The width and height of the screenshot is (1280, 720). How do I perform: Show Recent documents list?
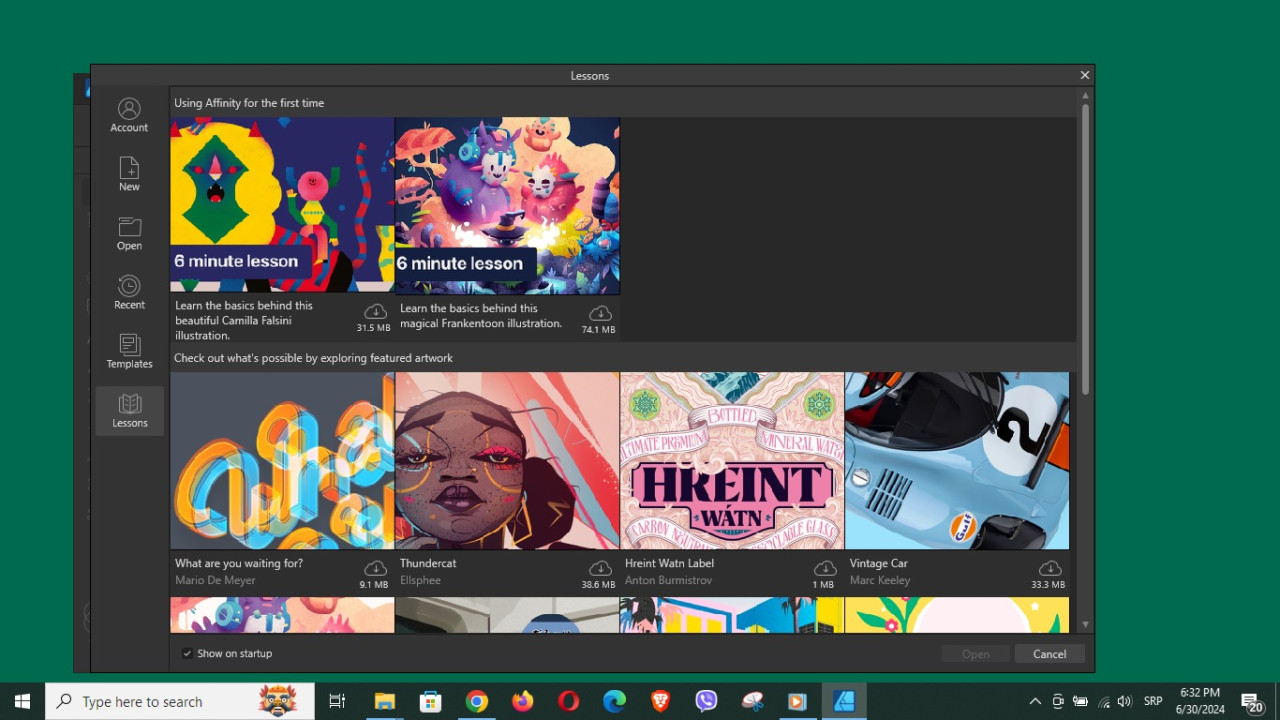point(129,292)
